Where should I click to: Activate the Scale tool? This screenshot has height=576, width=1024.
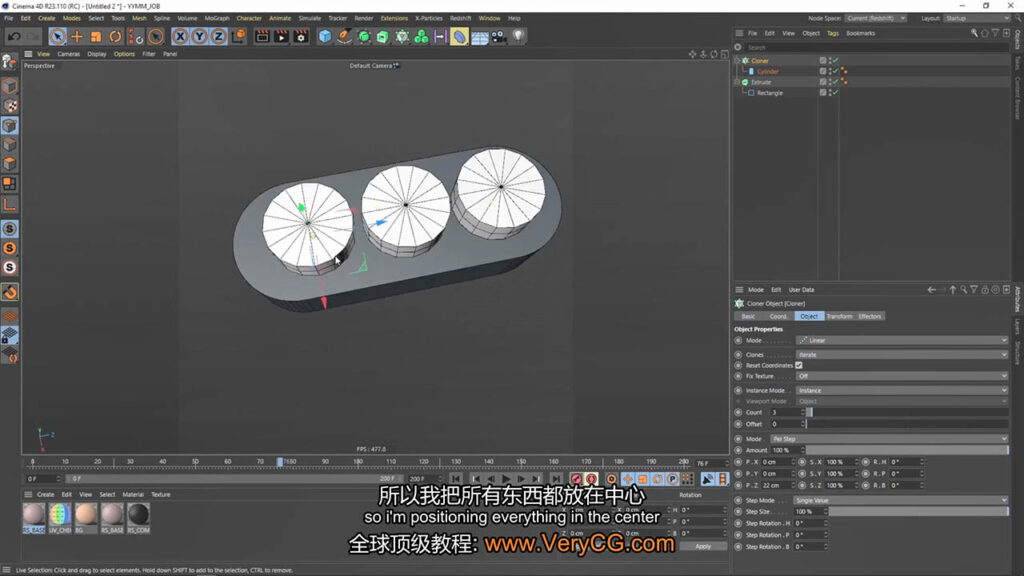click(x=96, y=37)
